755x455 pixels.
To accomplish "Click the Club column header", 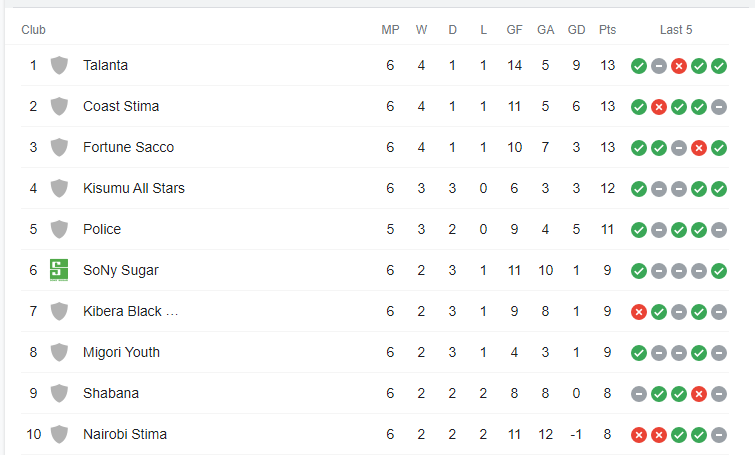I will coord(33,30).
